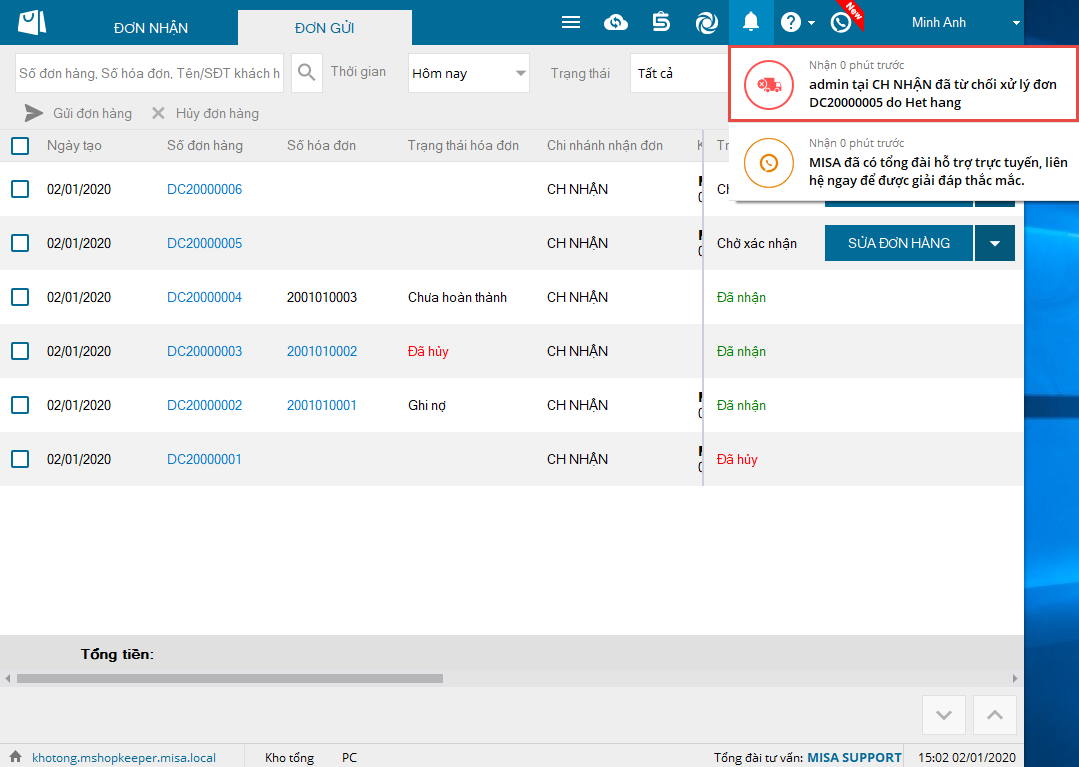Open the notification bell
Screen dimensions: 1079x767
coord(751,22)
